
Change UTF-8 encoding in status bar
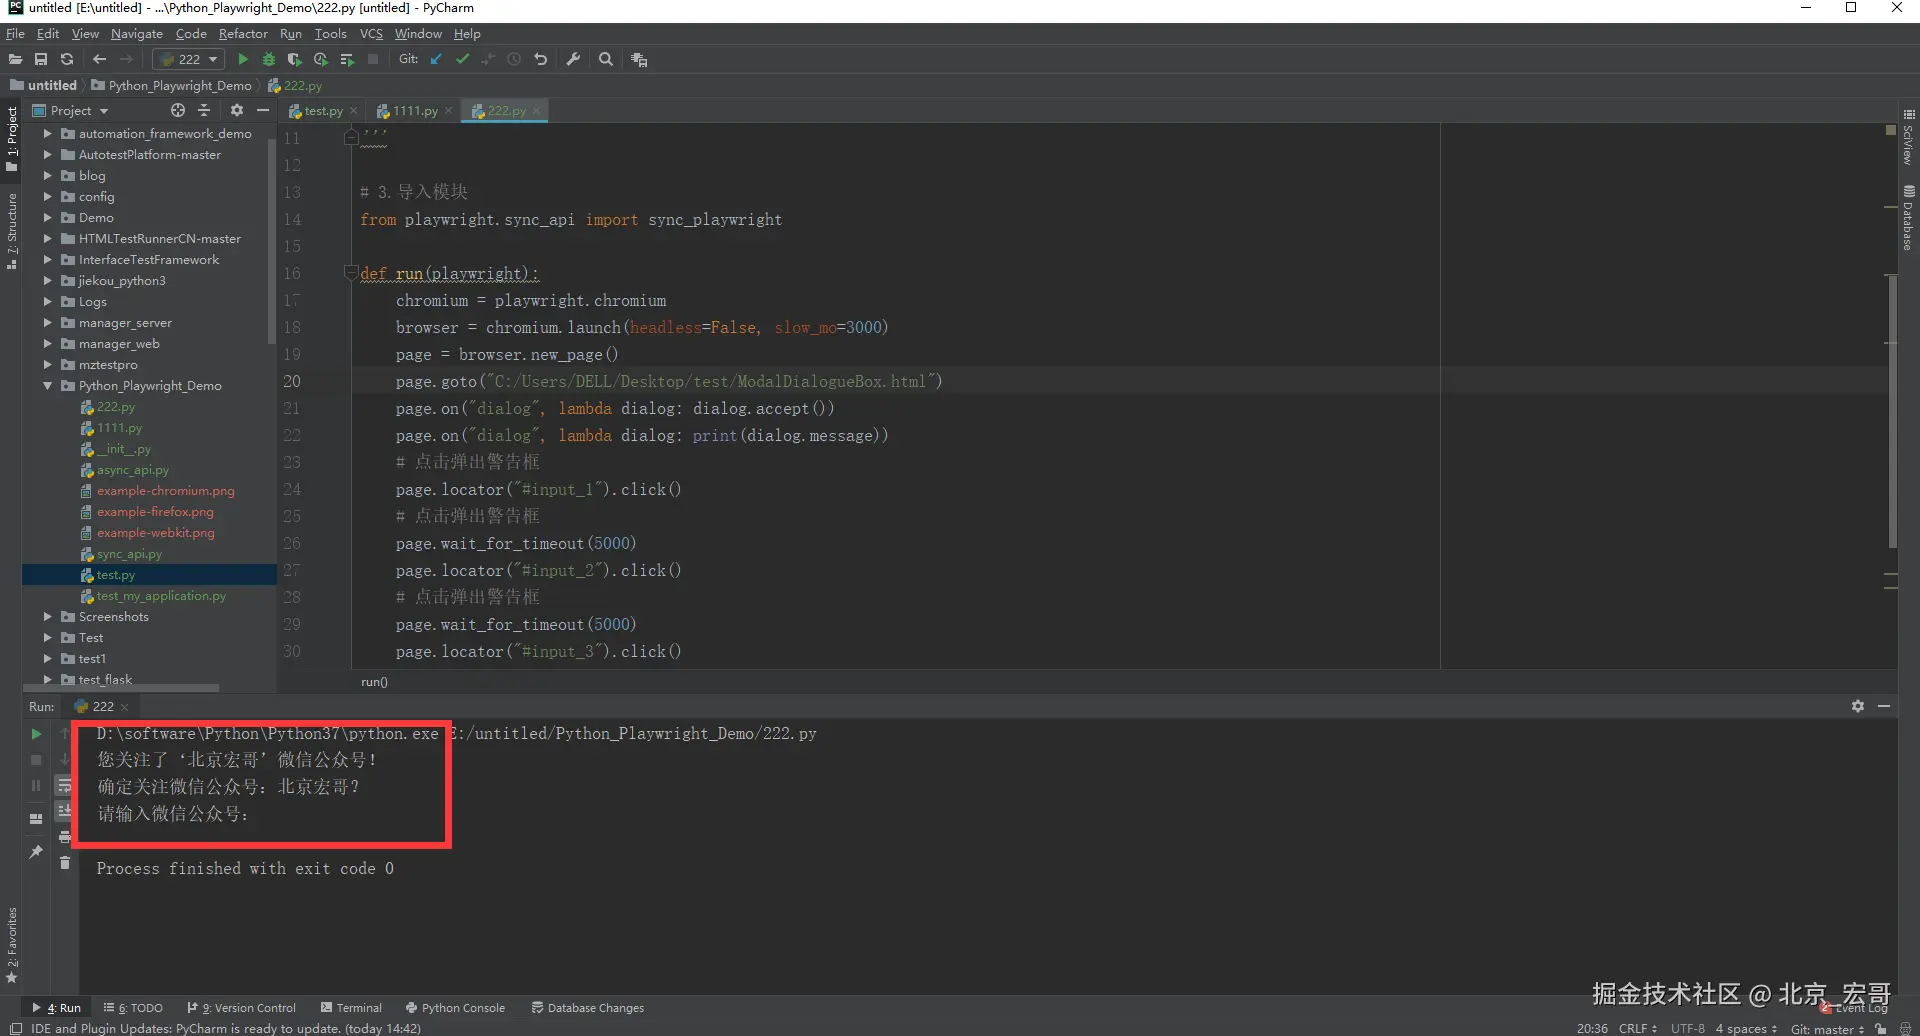(x=1688, y=1028)
